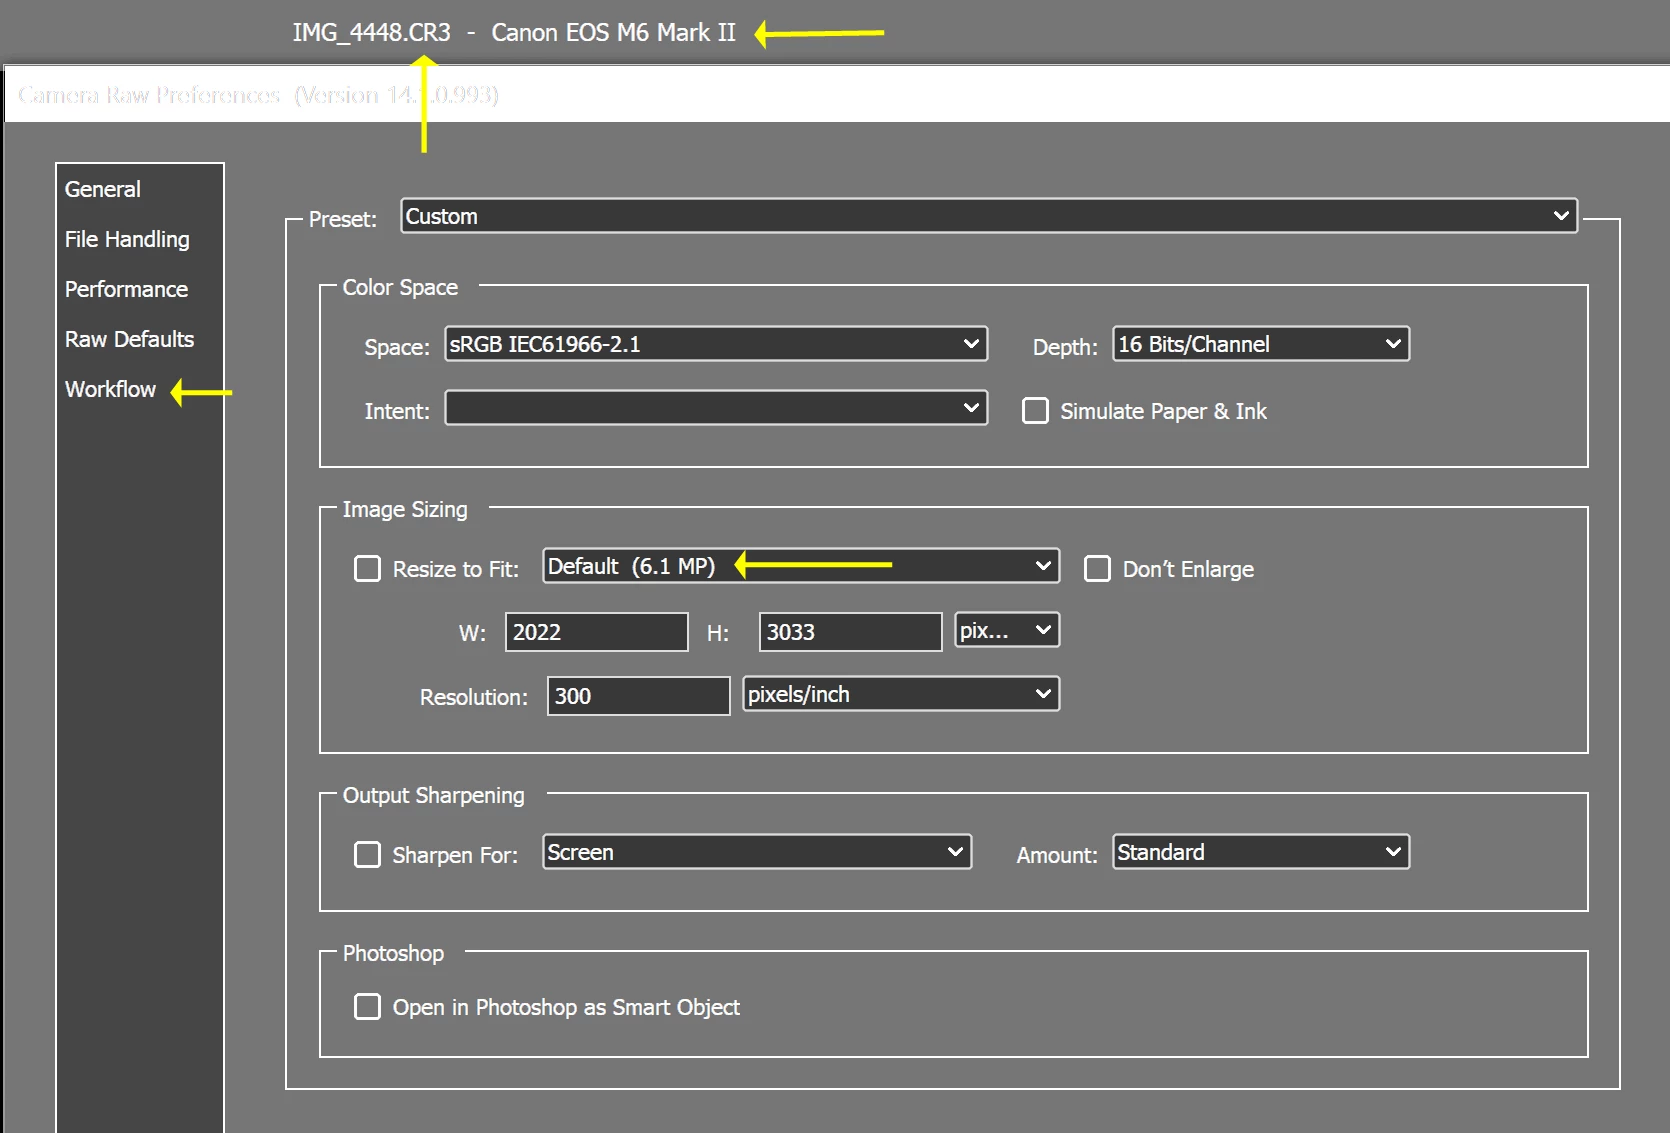Select the Workflow preferences section
Image resolution: width=1670 pixels, height=1133 pixels.
pos(110,389)
